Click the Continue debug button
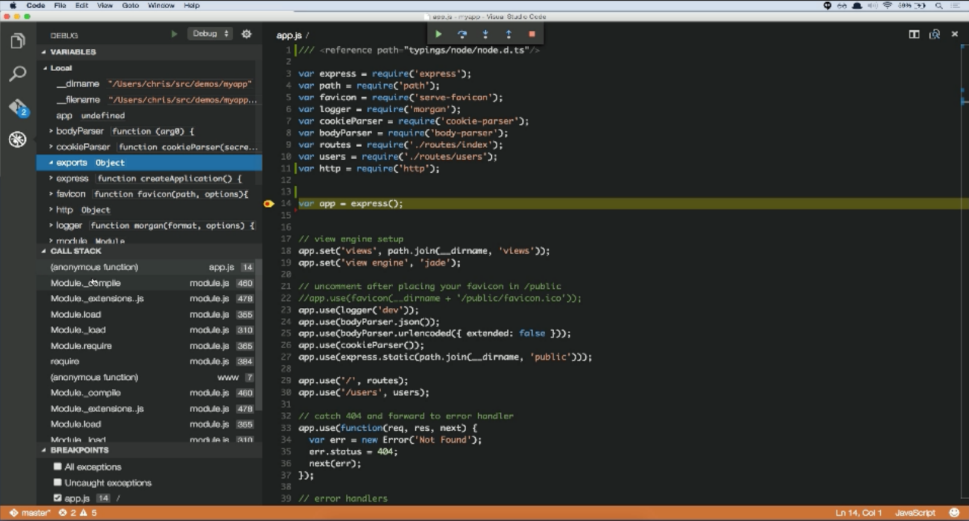The image size is (969, 521). tap(438, 34)
